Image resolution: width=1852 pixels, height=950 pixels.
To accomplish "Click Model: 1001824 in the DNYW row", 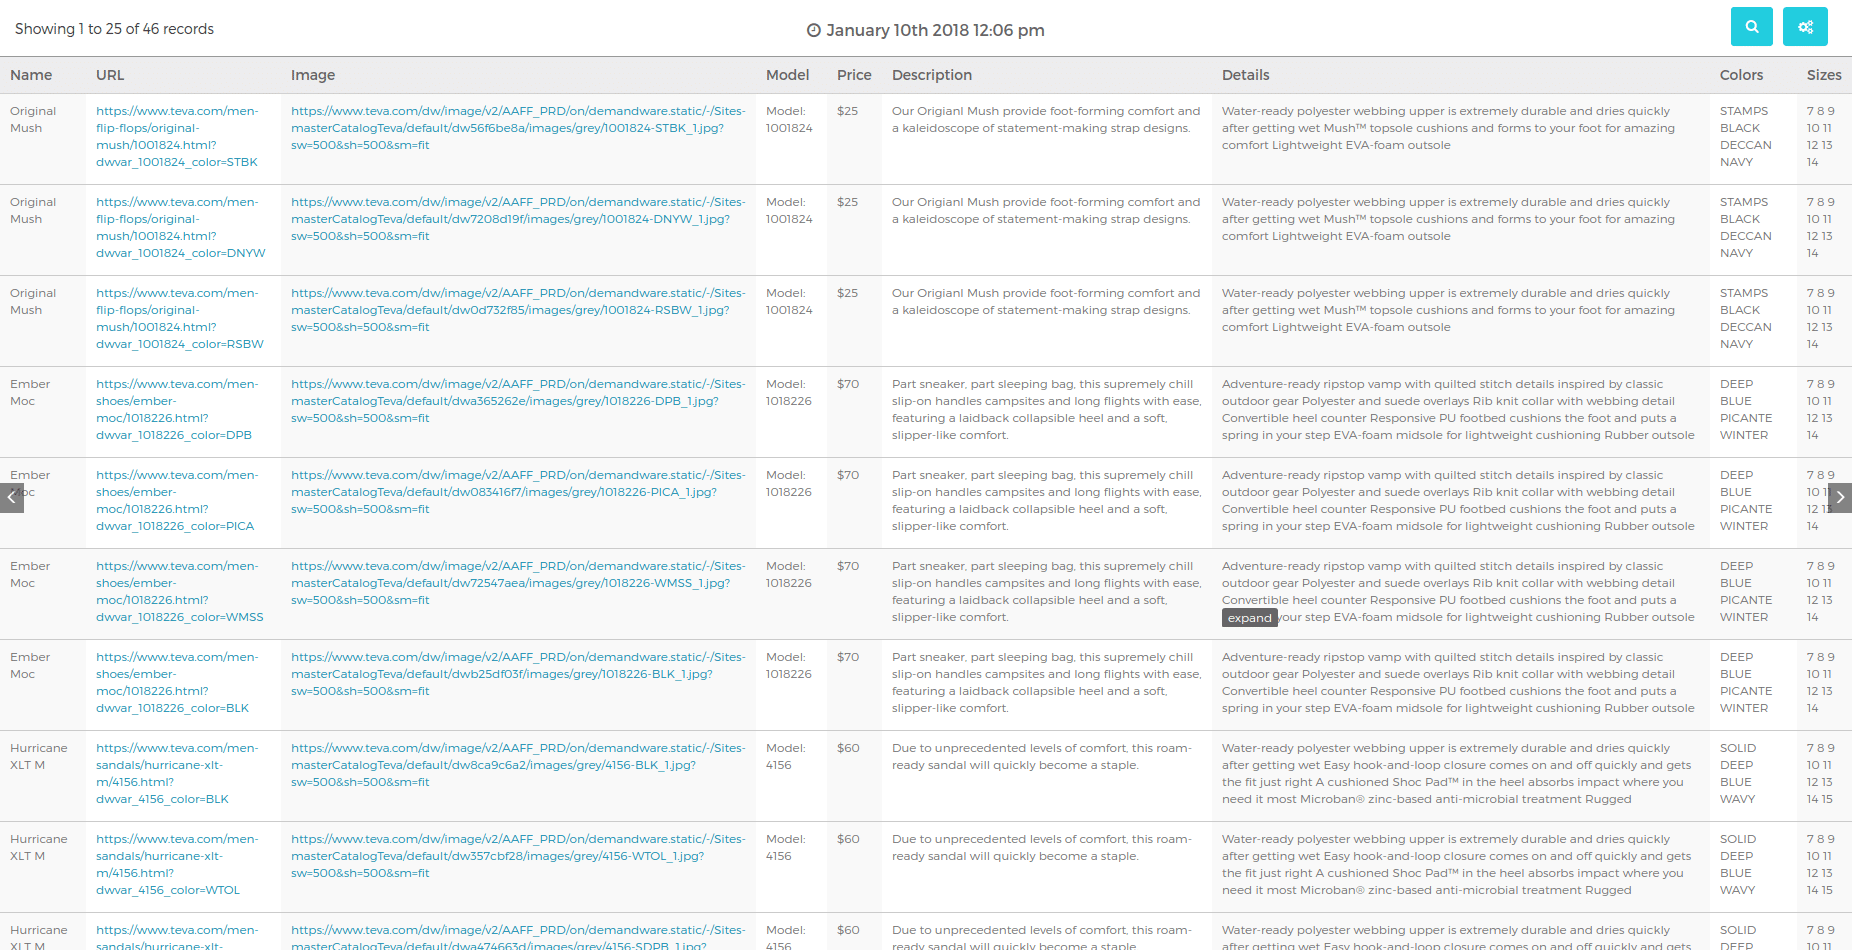I will pyautogui.click(x=789, y=211).
